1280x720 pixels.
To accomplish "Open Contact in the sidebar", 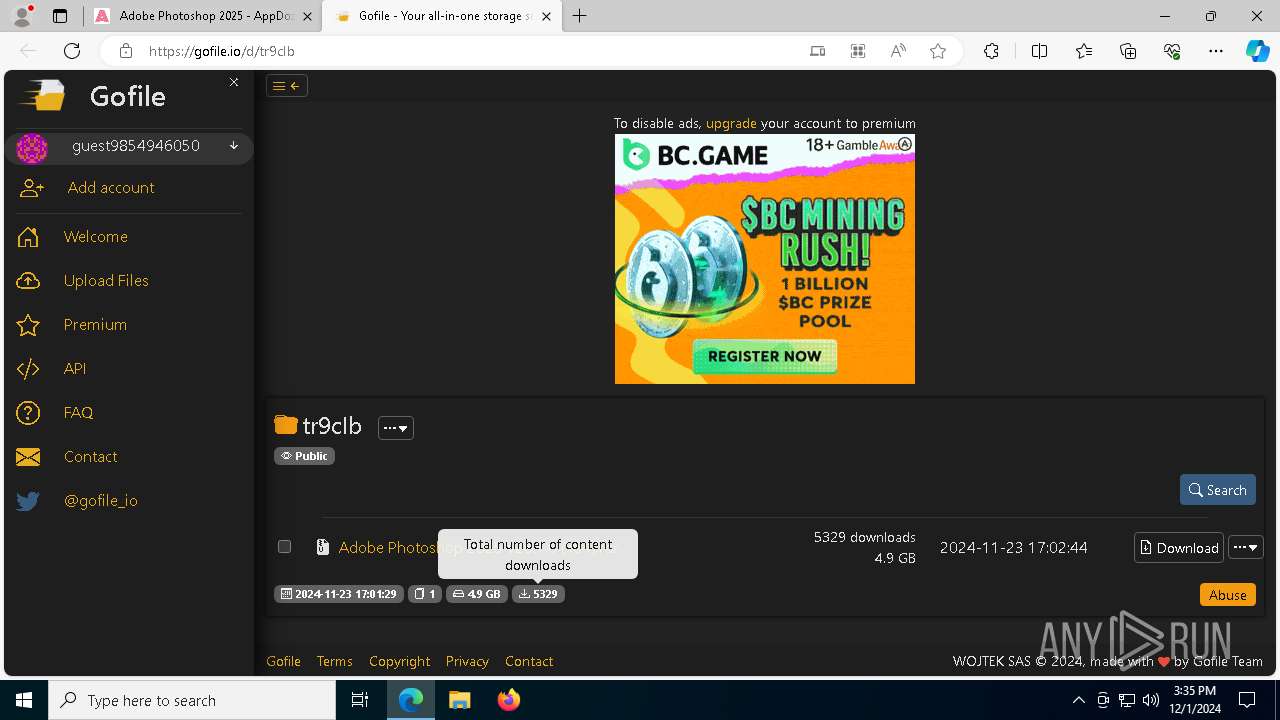I will (90, 457).
